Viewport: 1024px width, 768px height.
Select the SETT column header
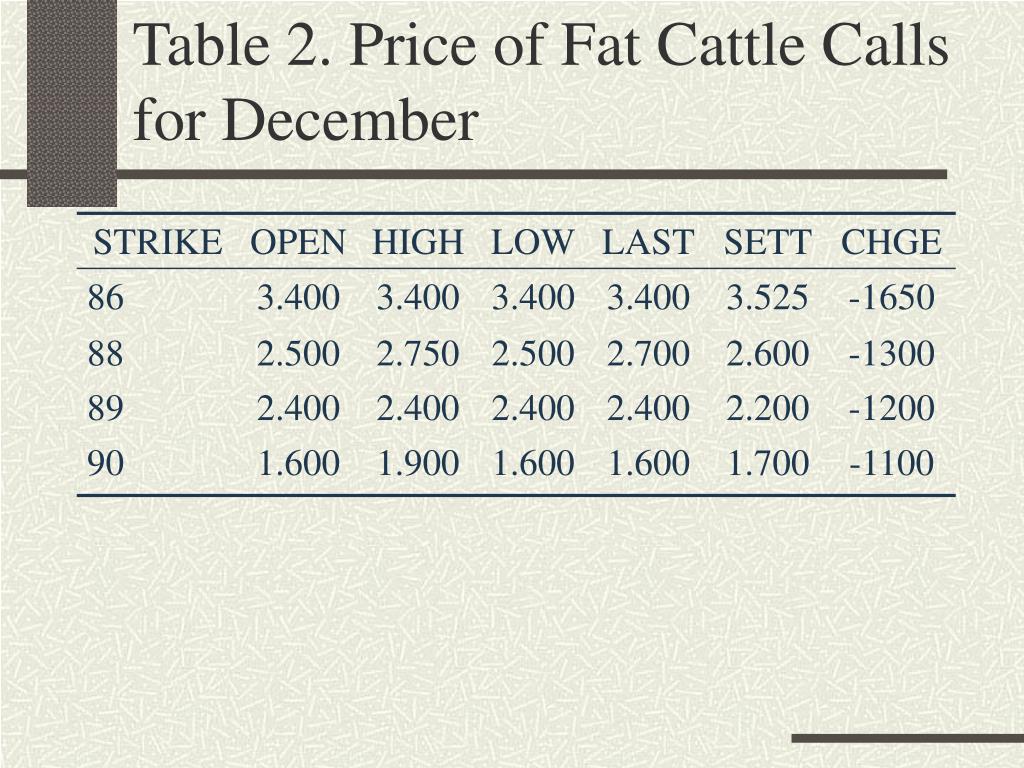[x=767, y=242]
